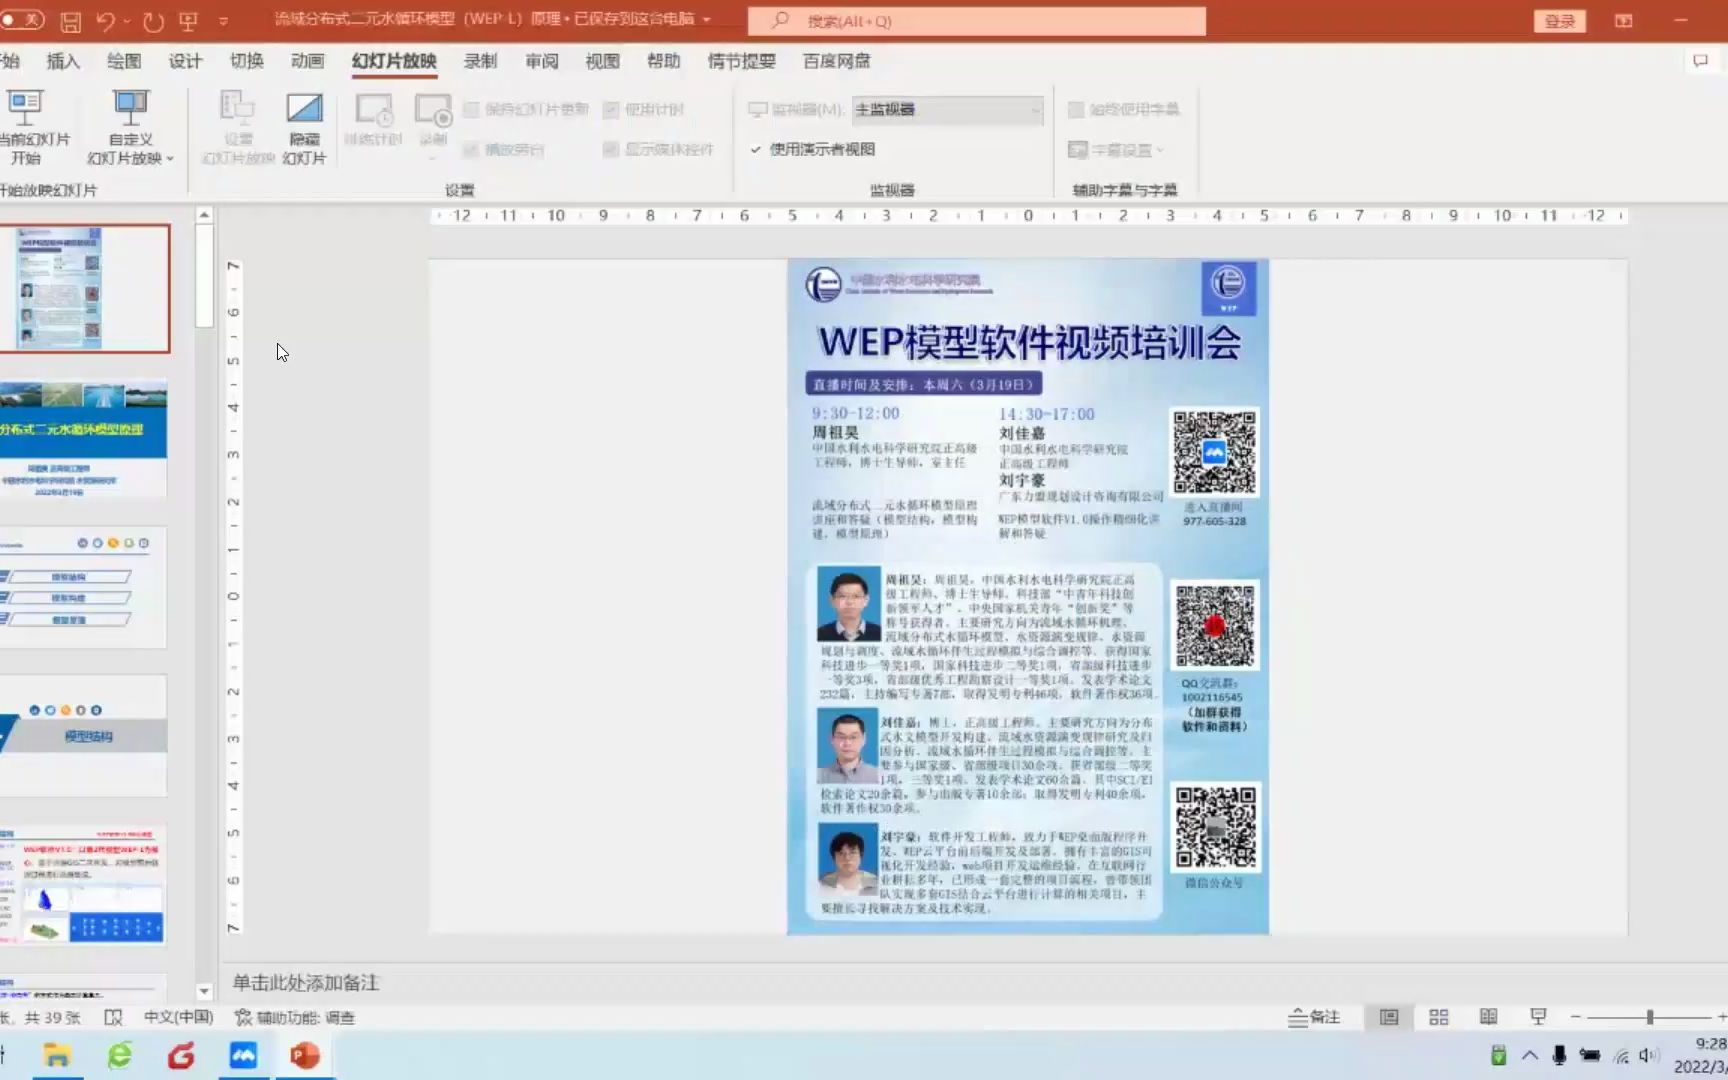Click 辅助功能: 调查 in status bar

295,1017
